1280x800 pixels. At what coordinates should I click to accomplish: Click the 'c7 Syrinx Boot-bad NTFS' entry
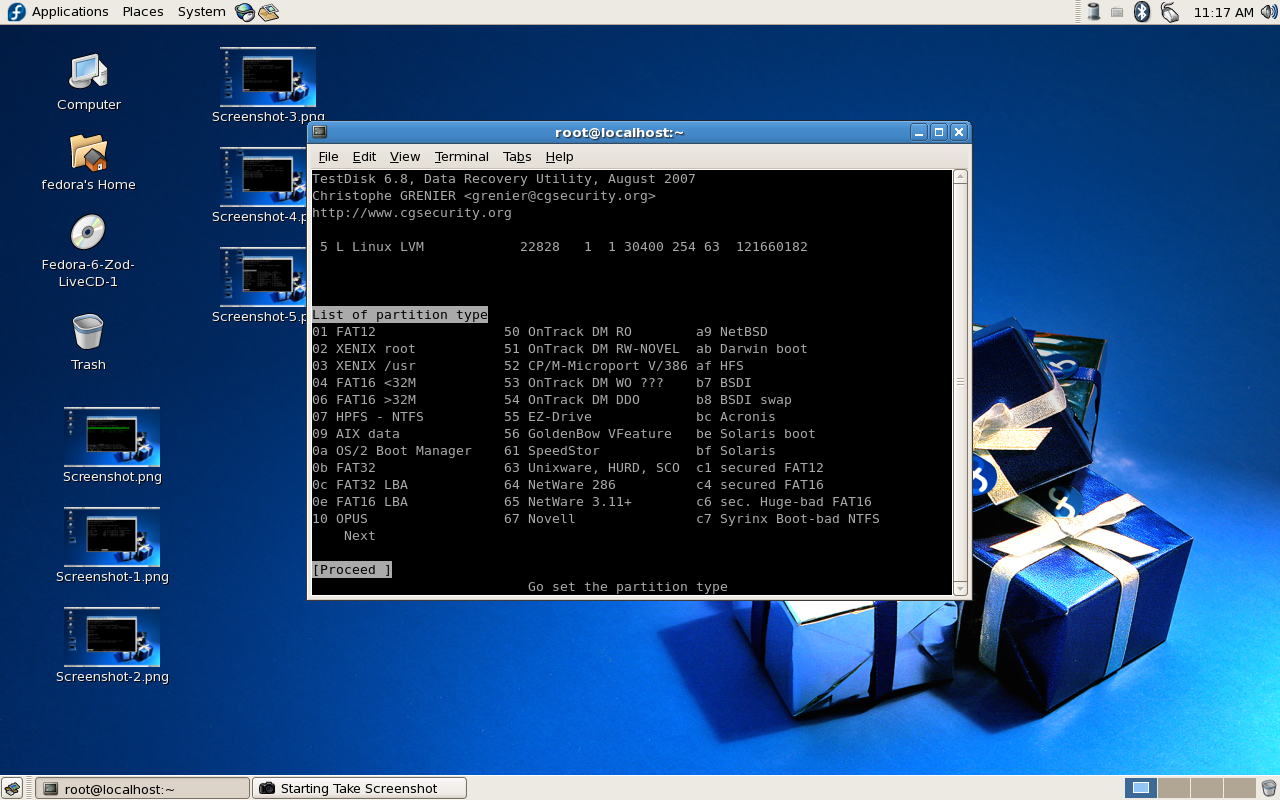[x=788, y=518]
